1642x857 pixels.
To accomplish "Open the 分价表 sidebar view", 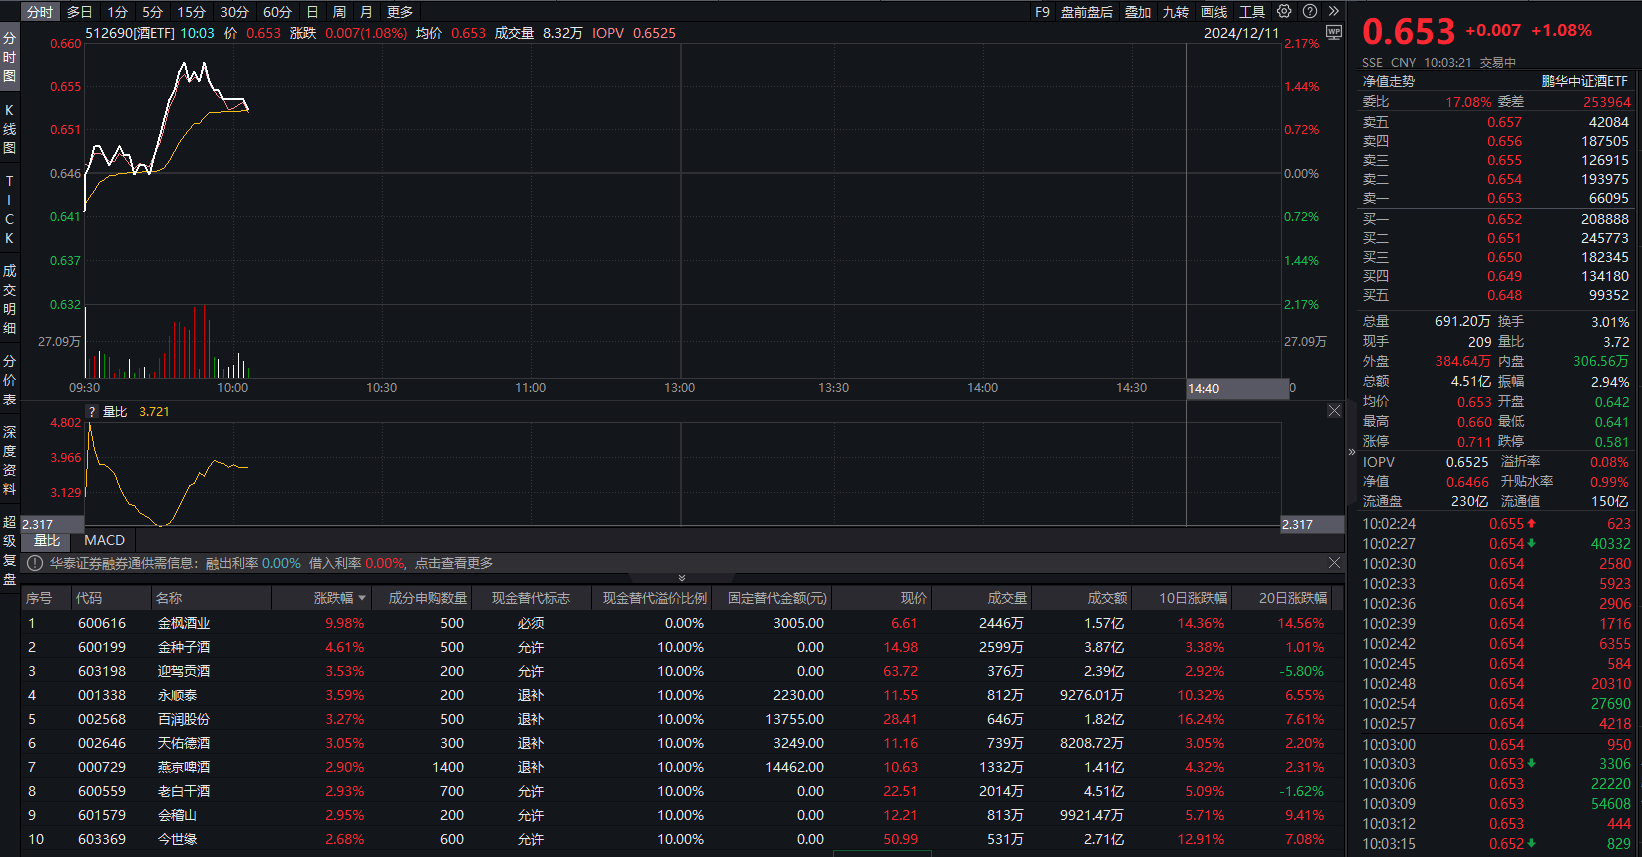I will [9, 380].
